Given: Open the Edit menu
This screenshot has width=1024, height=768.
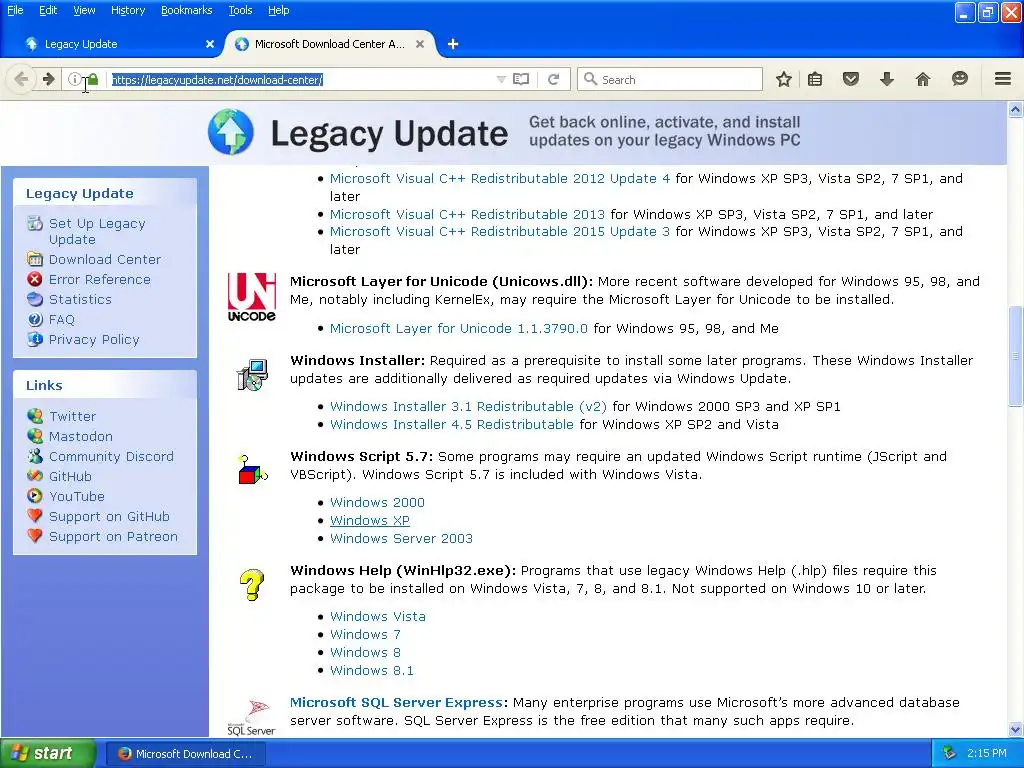Looking at the screenshot, I should (x=48, y=10).
